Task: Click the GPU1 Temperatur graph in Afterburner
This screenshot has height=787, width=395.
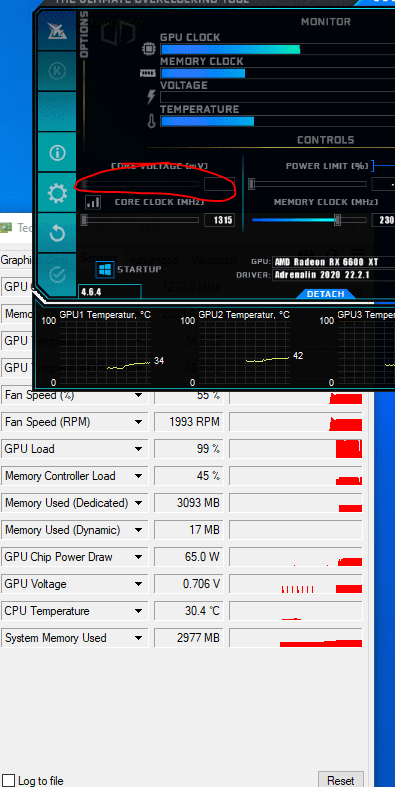Action: coord(105,352)
